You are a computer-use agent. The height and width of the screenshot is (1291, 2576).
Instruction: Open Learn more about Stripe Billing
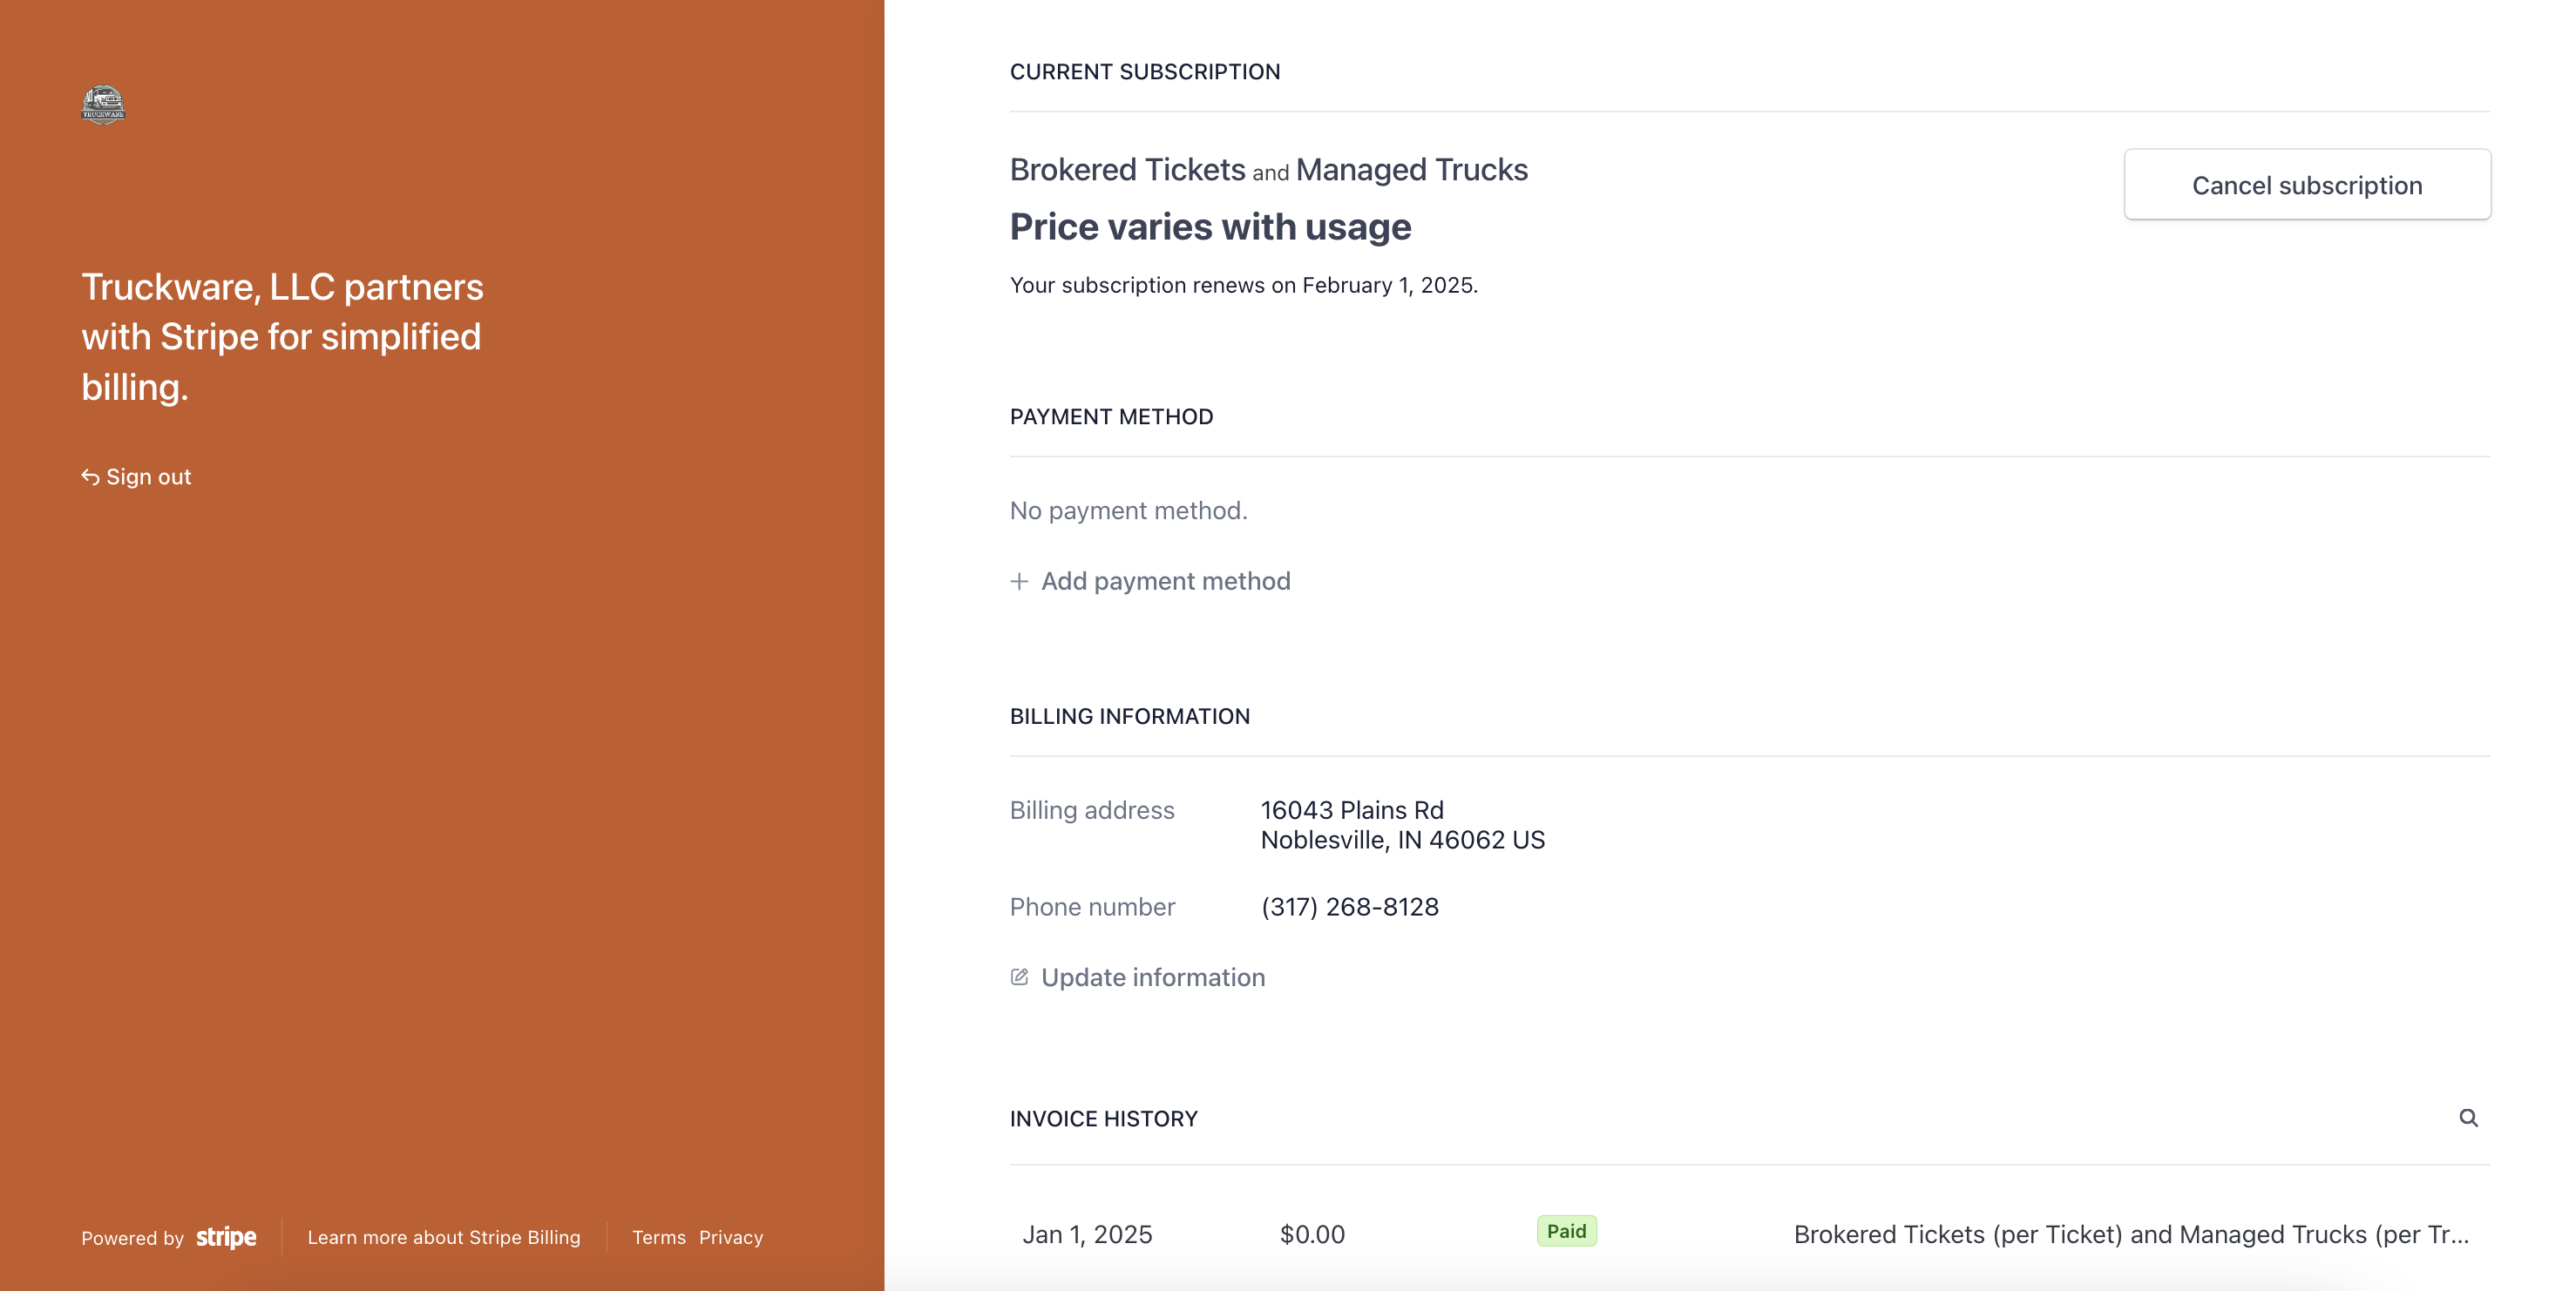pyautogui.click(x=443, y=1237)
